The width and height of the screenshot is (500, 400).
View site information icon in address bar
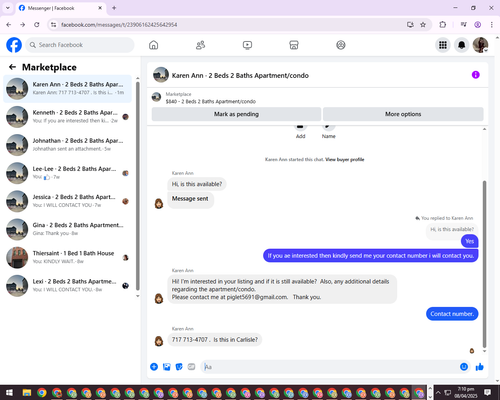[x=53, y=25]
